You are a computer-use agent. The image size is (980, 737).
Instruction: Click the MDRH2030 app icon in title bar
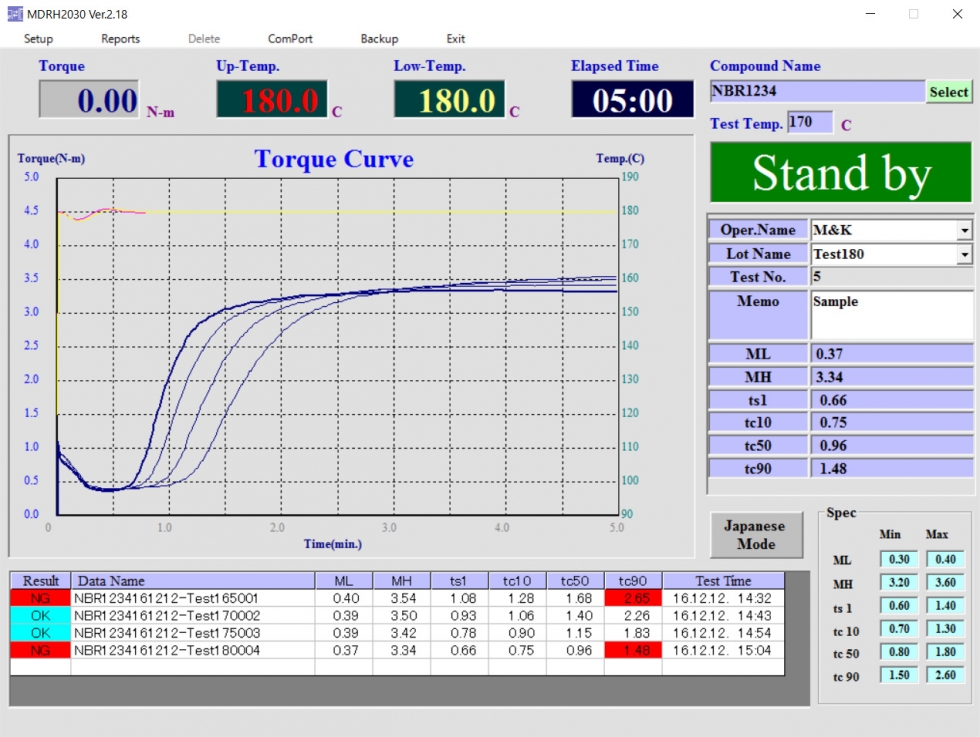(13, 14)
